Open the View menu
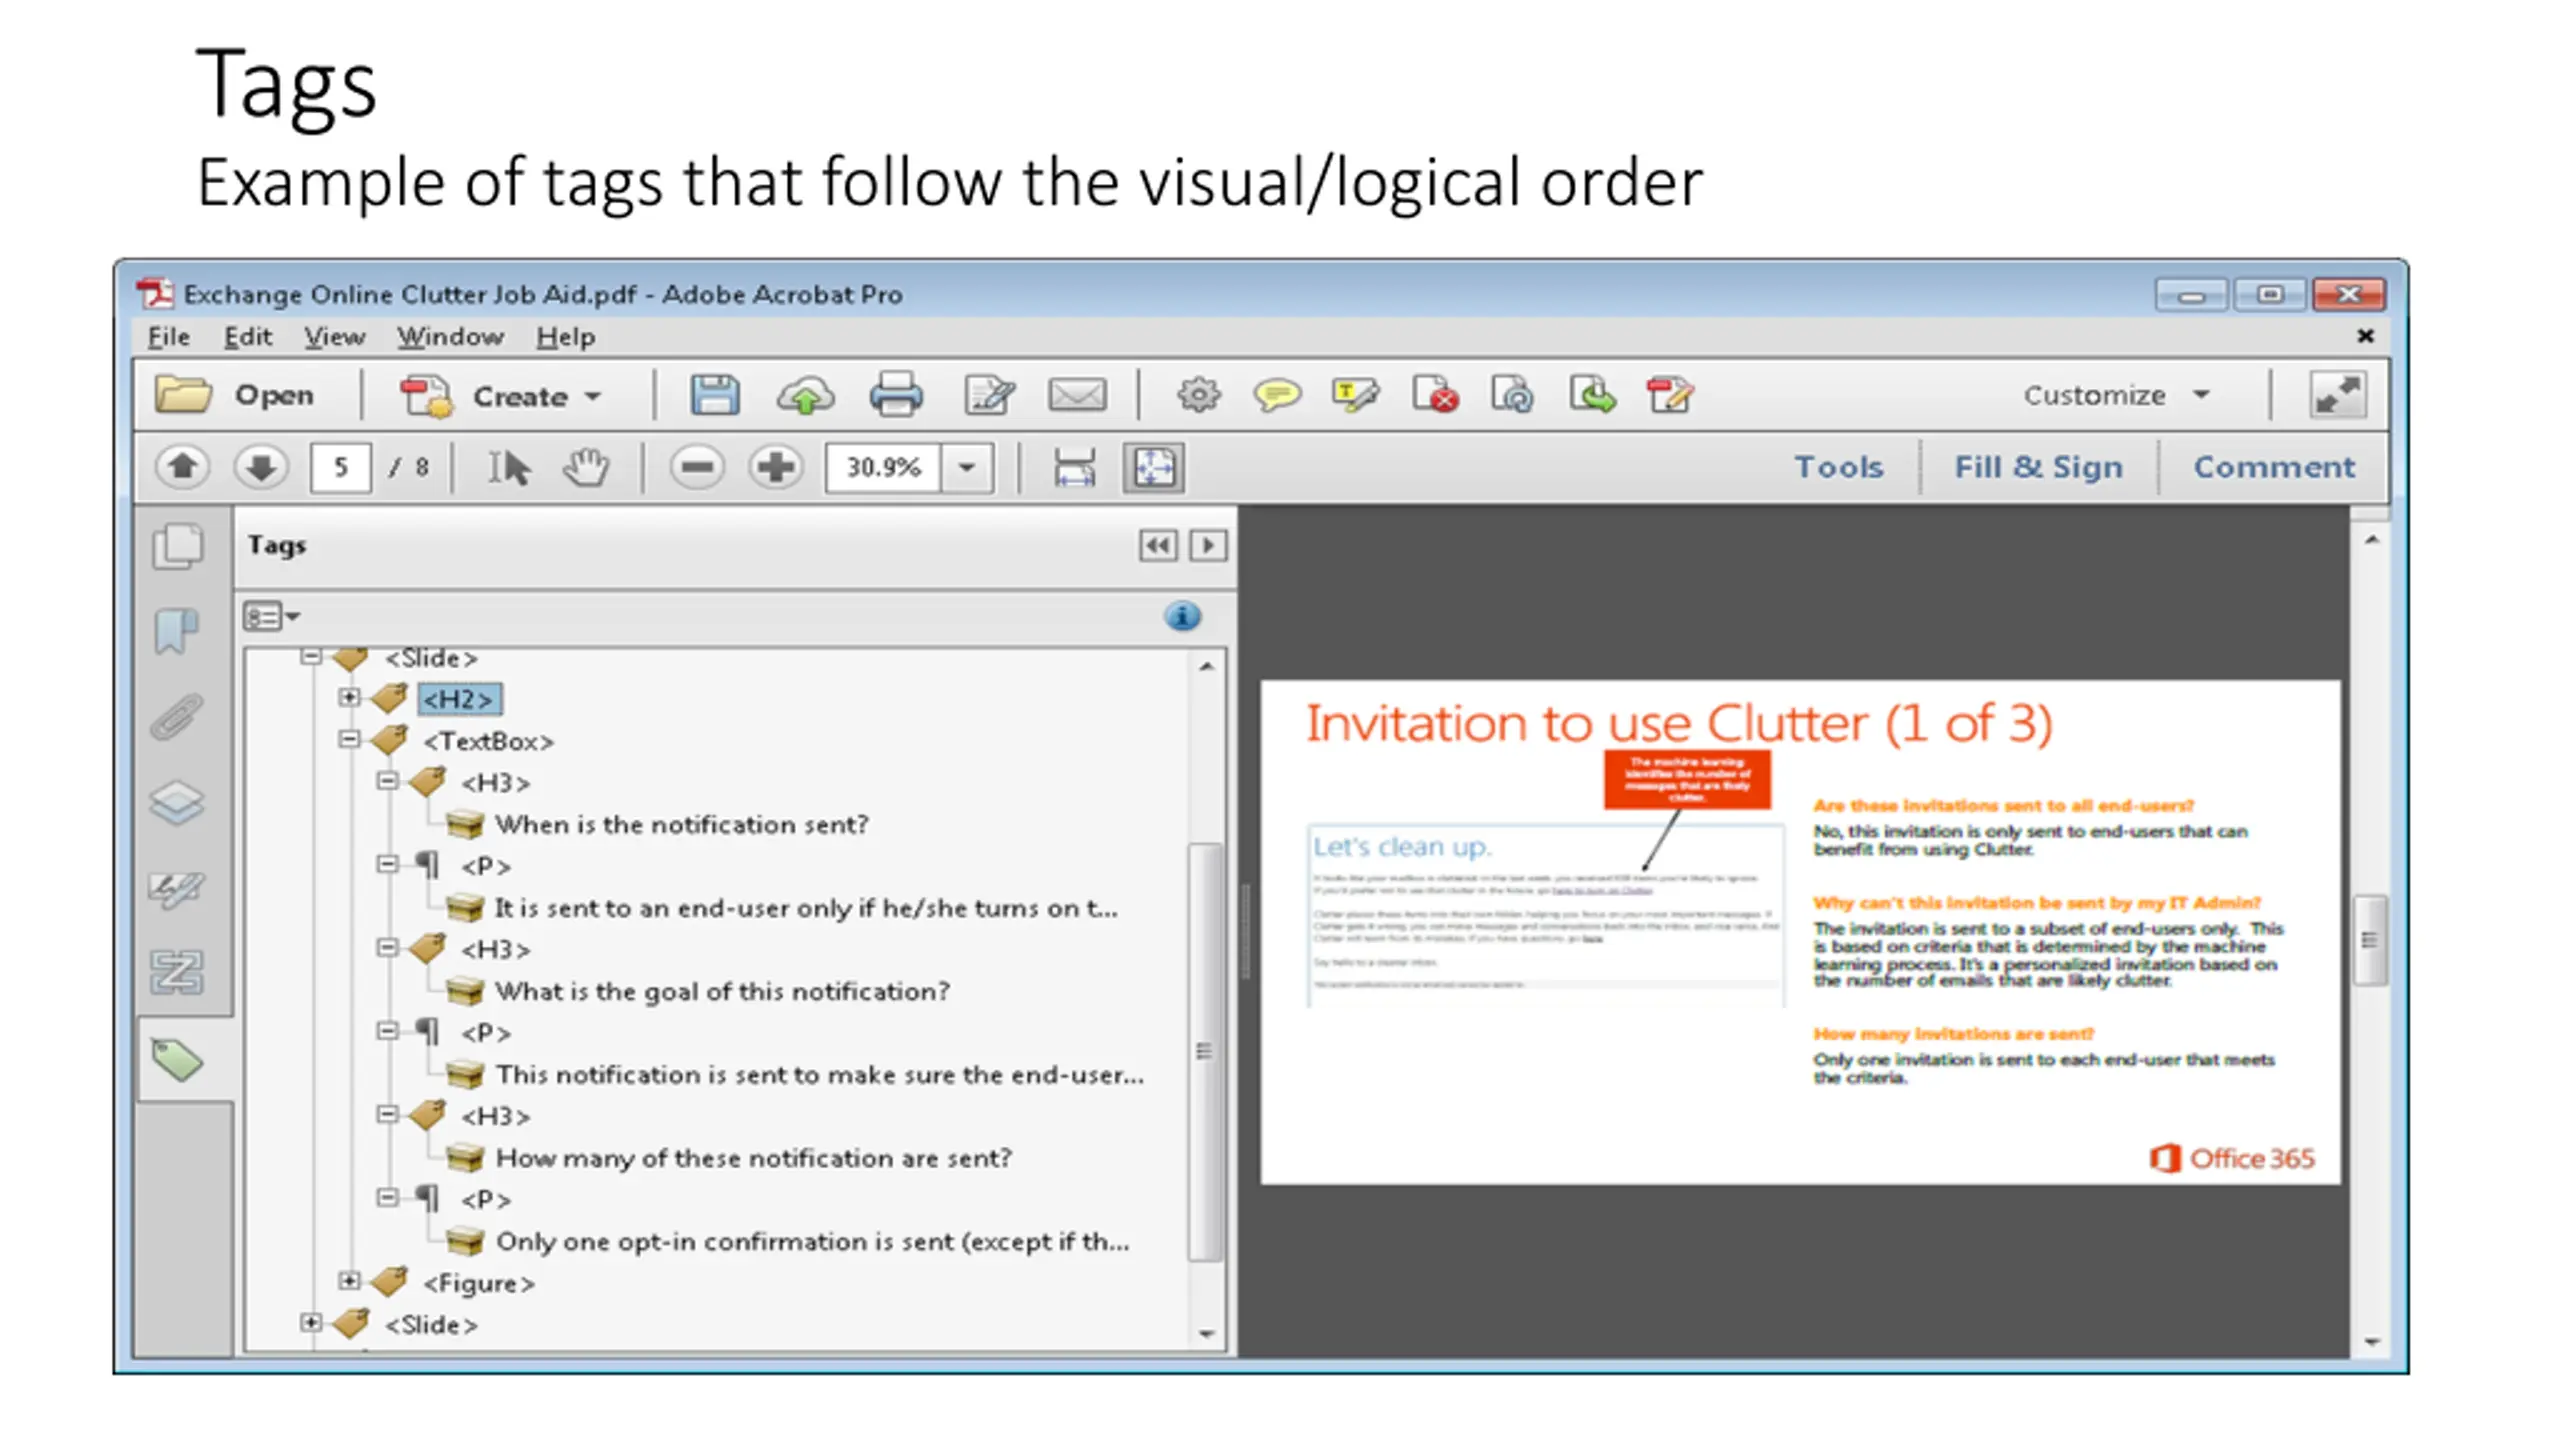 [334, 337]
